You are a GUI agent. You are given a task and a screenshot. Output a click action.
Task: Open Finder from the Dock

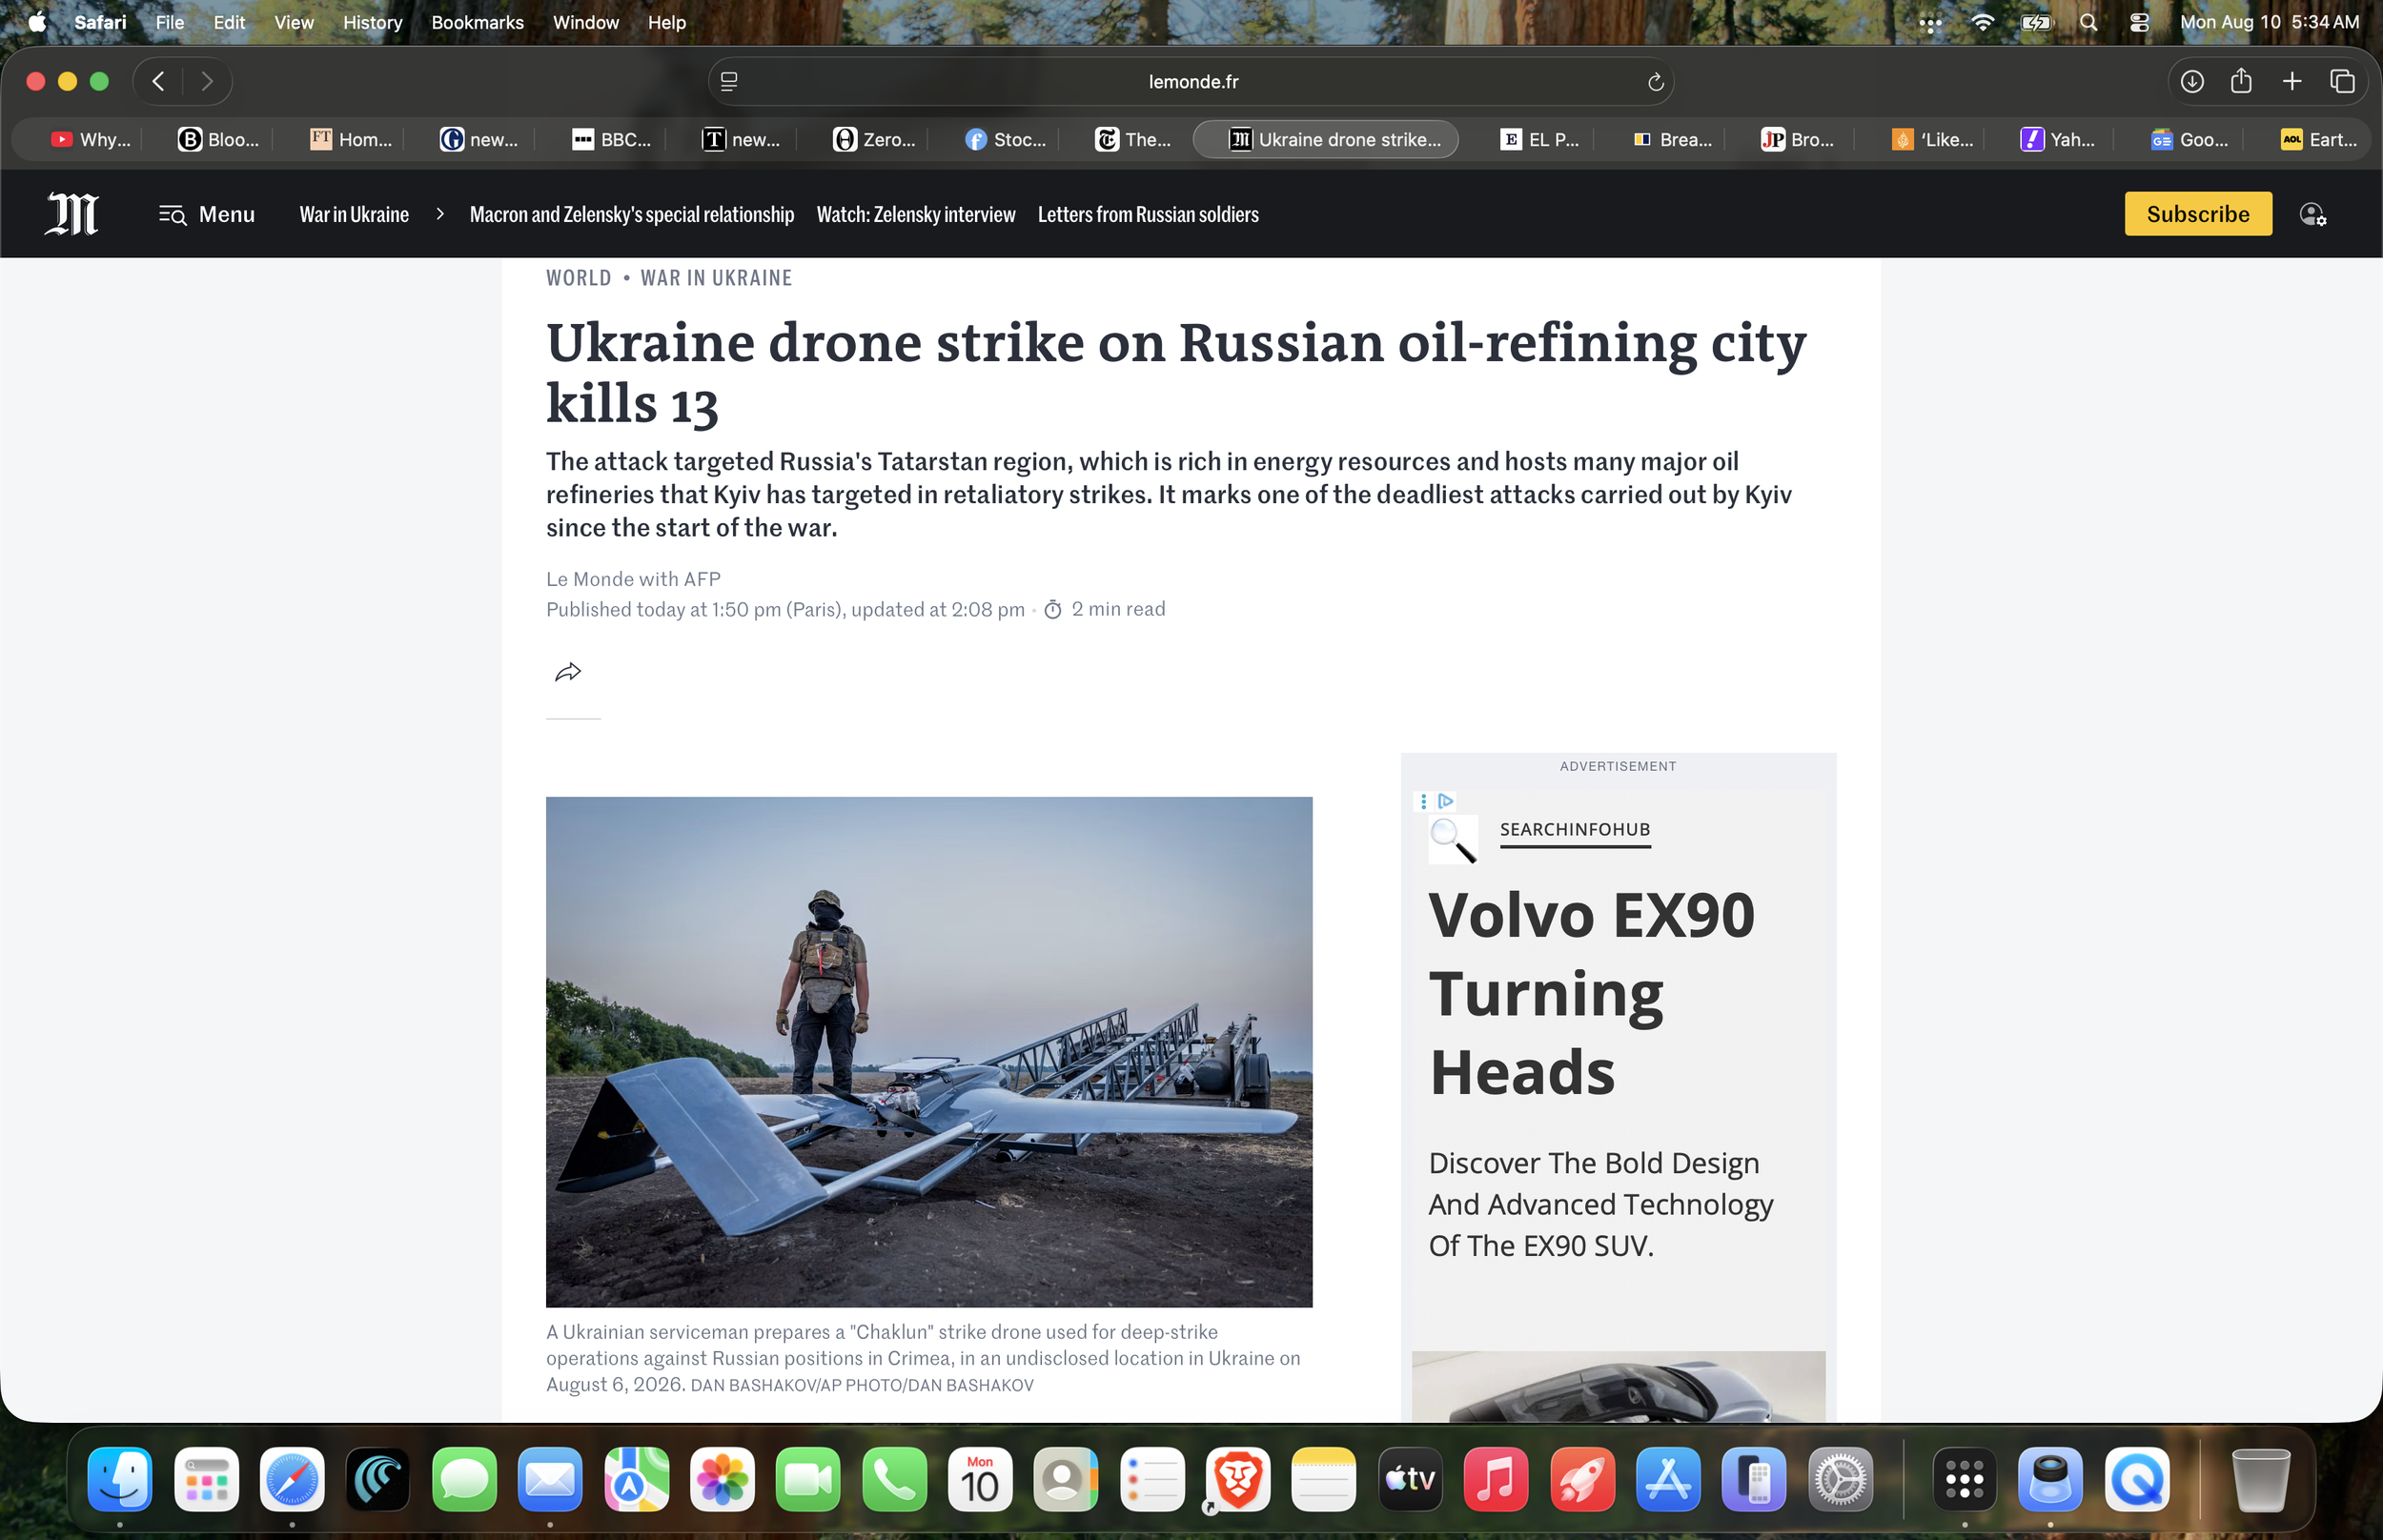(120, 1479)
